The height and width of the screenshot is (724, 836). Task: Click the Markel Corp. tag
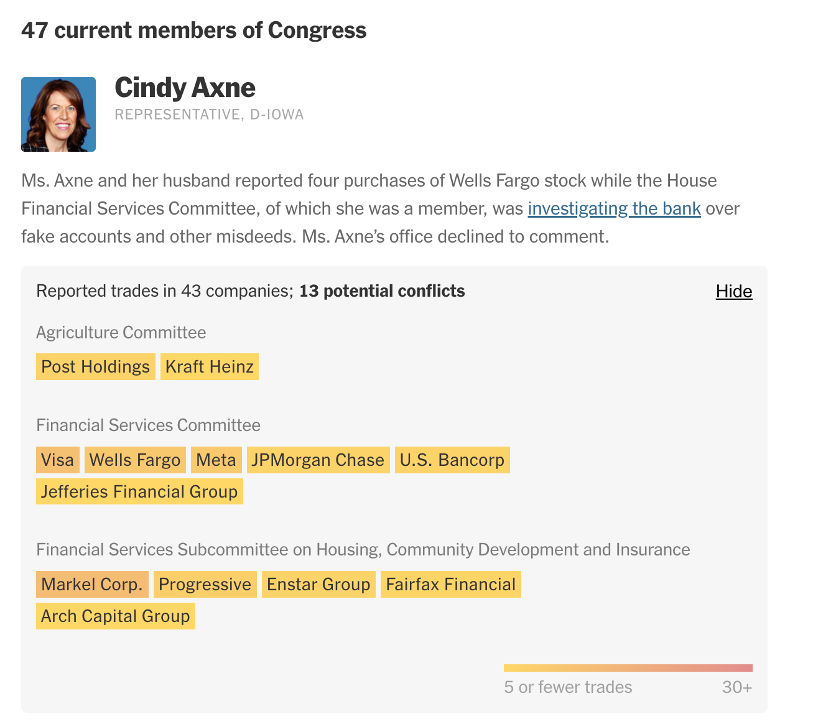click(x=92, y=584)
